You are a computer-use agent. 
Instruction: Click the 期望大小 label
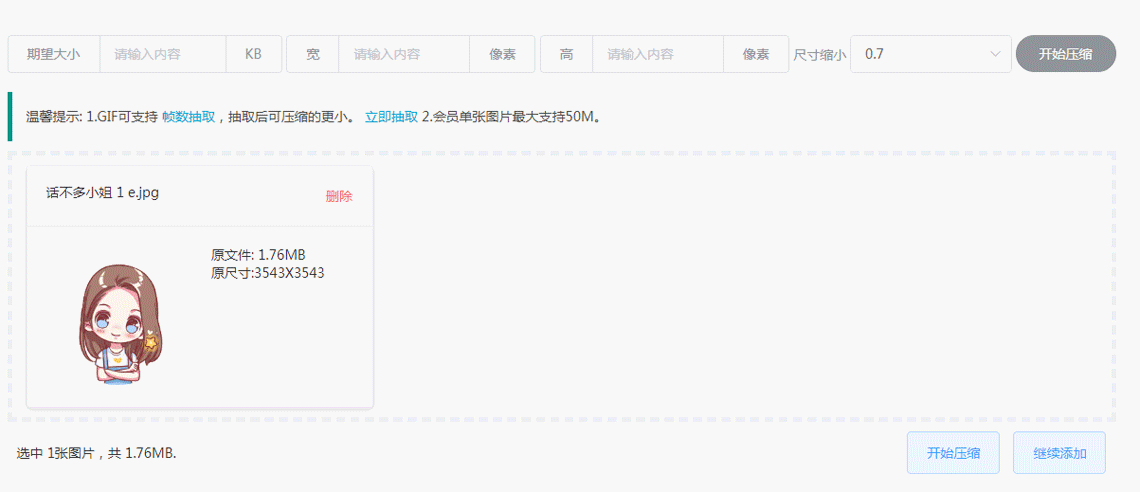click(54, 54)
